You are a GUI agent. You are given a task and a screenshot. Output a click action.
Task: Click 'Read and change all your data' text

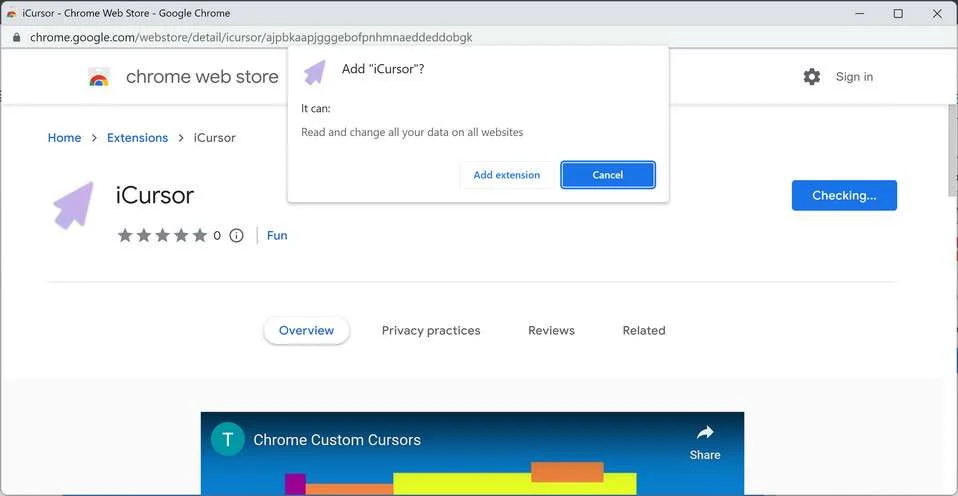[412, 132]
